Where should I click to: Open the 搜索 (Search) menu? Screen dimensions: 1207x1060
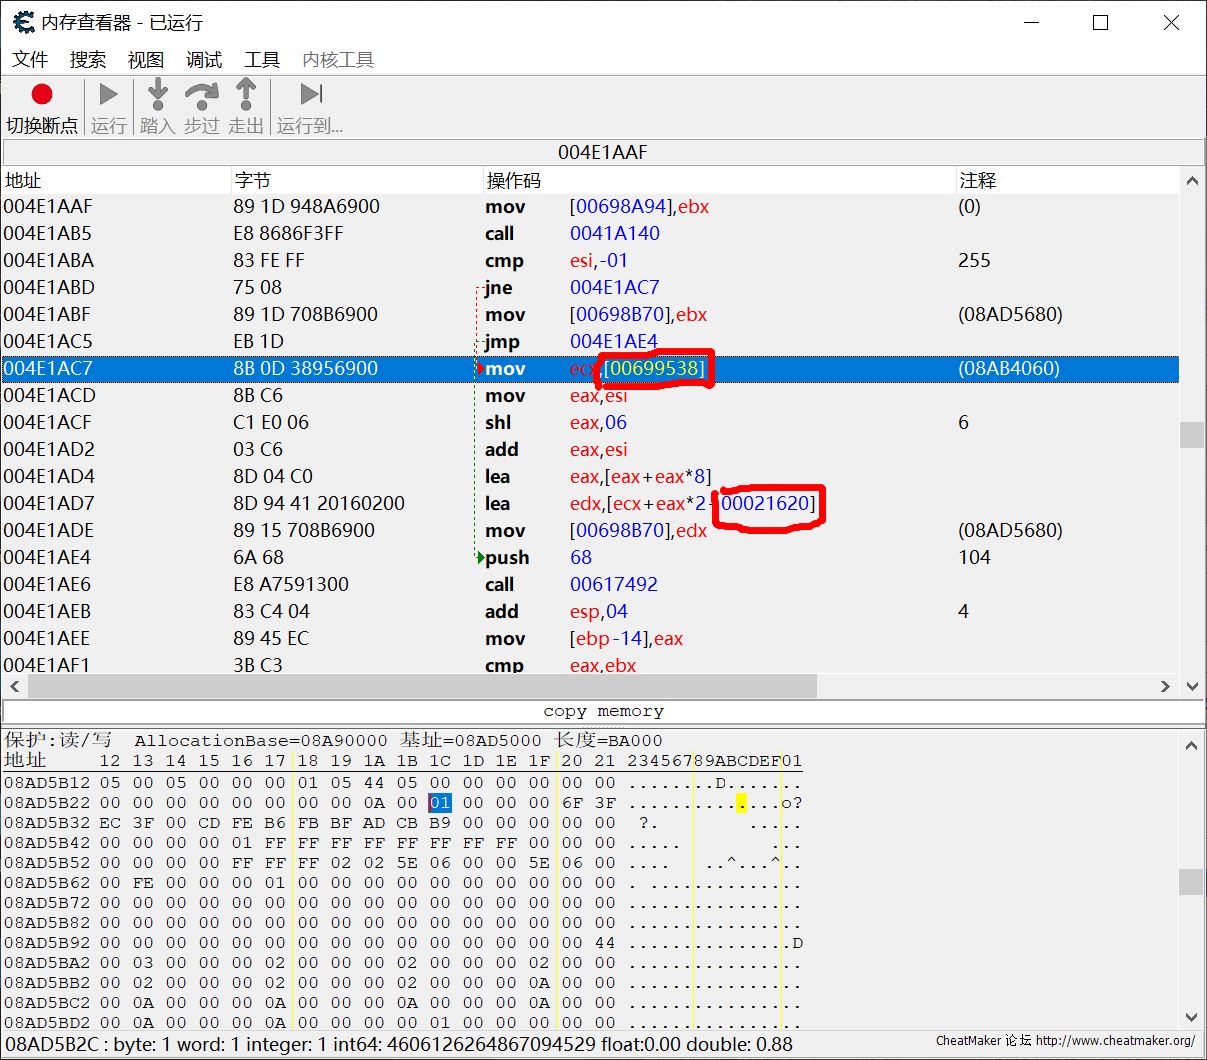coord(88,60)
